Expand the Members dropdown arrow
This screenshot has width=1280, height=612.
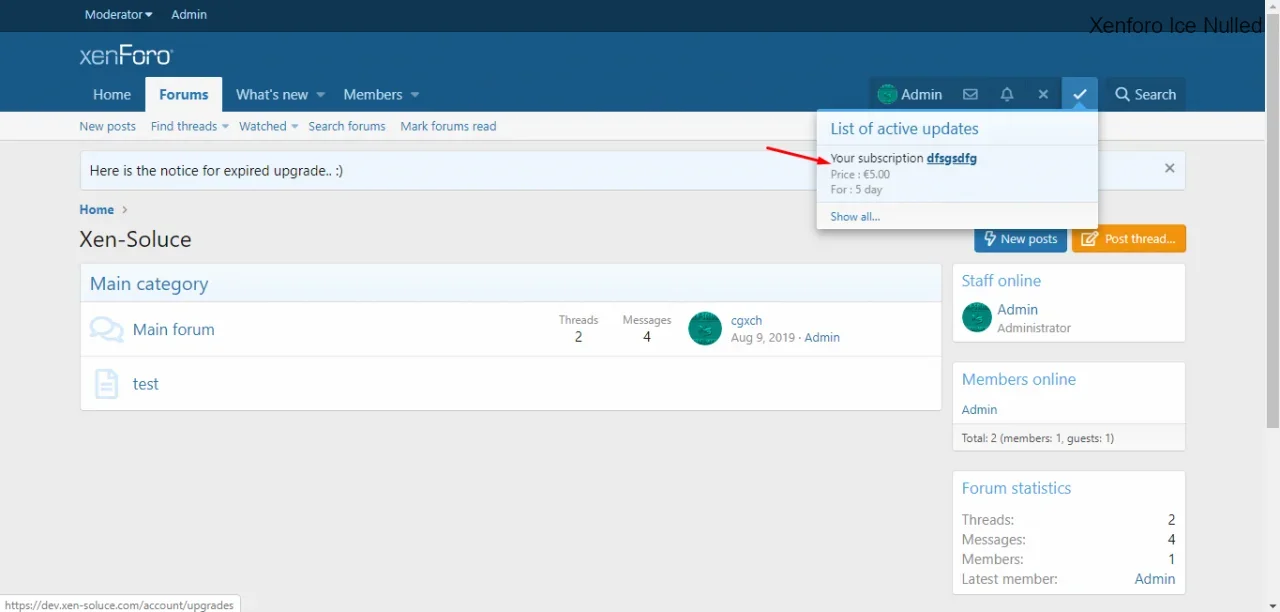click(x=415, y=95)
